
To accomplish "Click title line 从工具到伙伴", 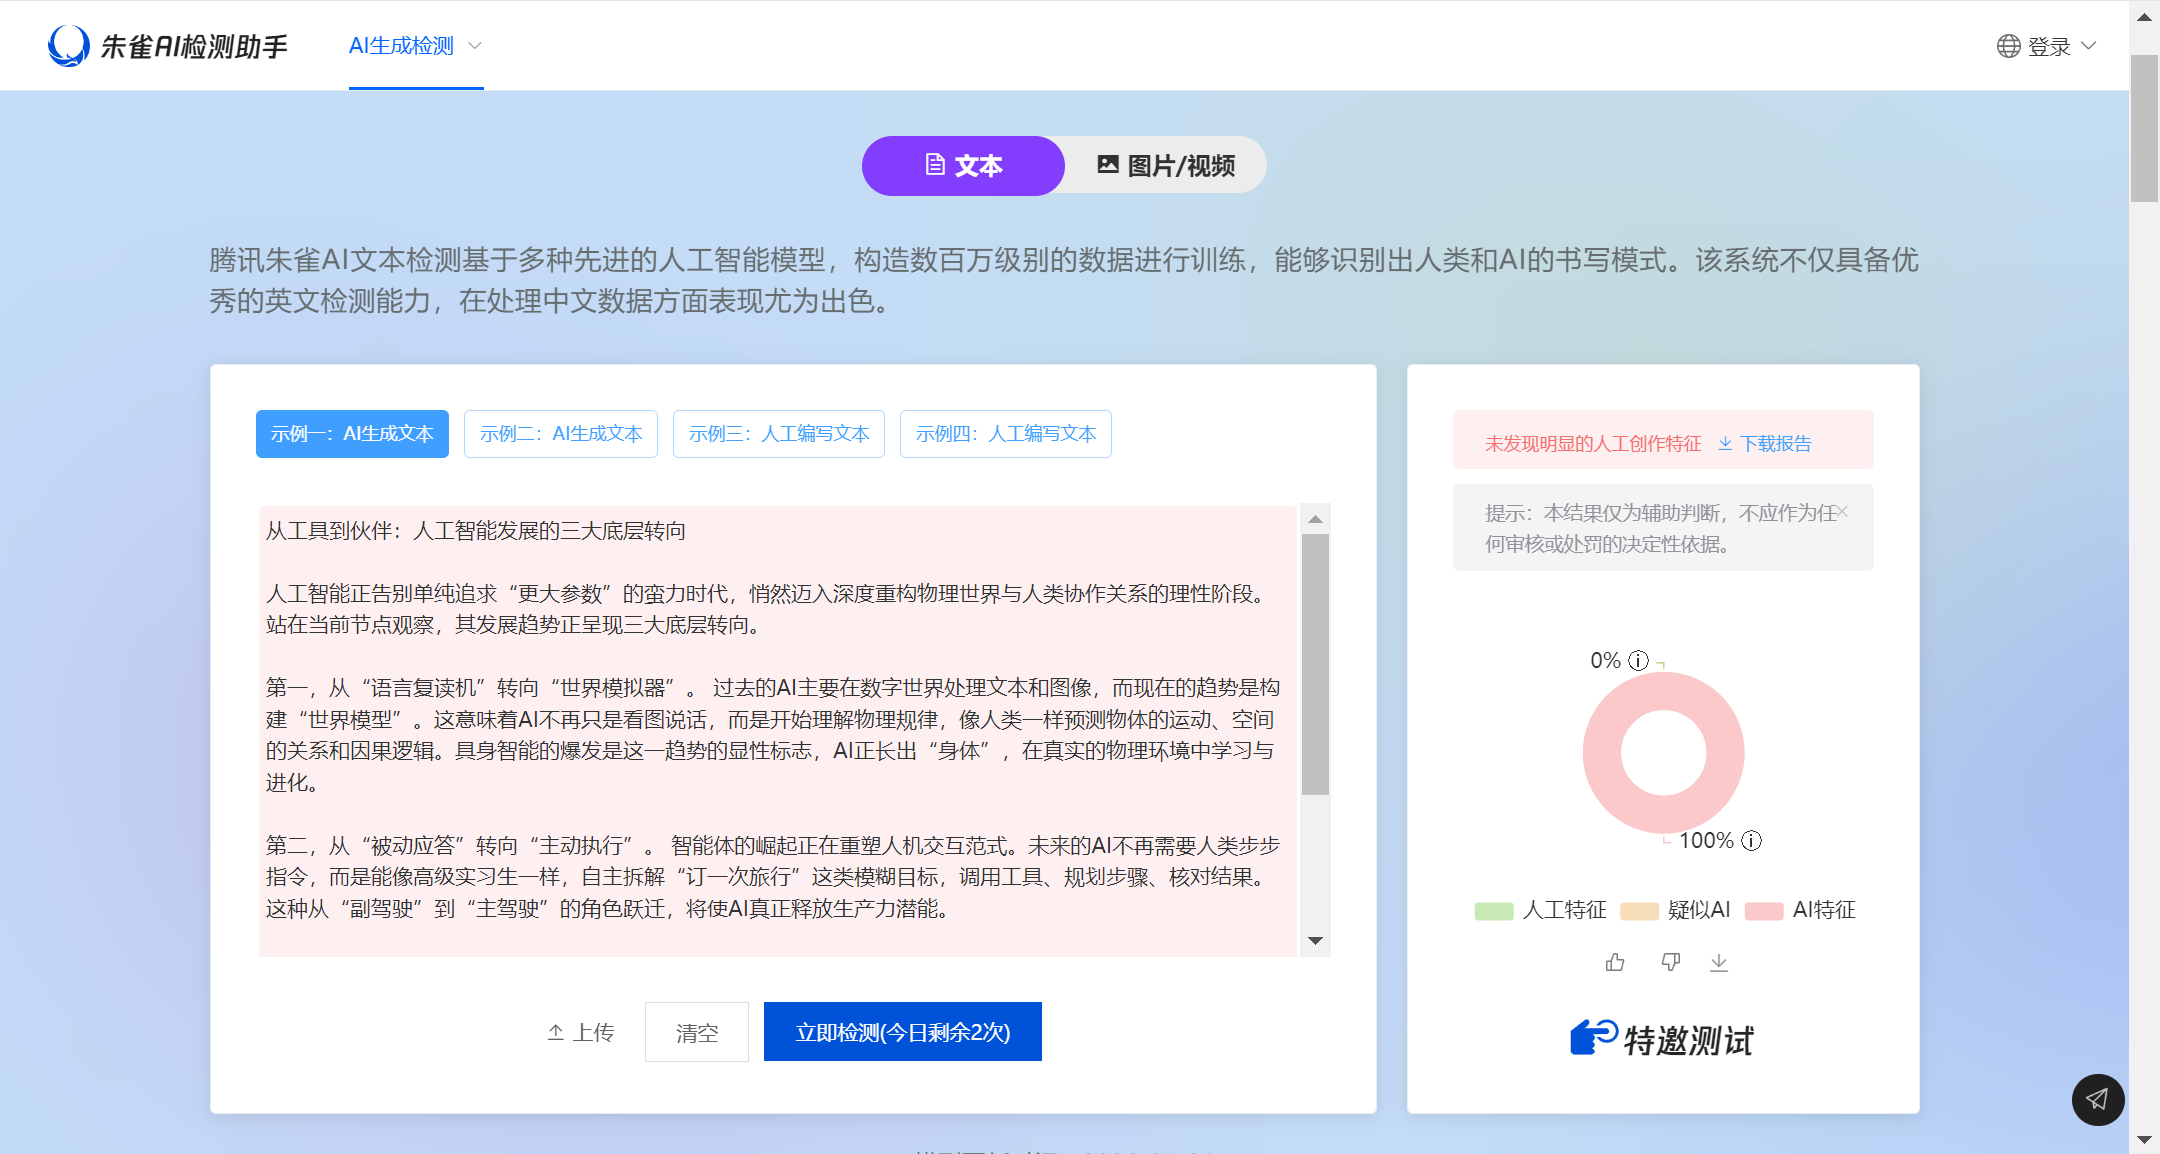I will [476, 530].
